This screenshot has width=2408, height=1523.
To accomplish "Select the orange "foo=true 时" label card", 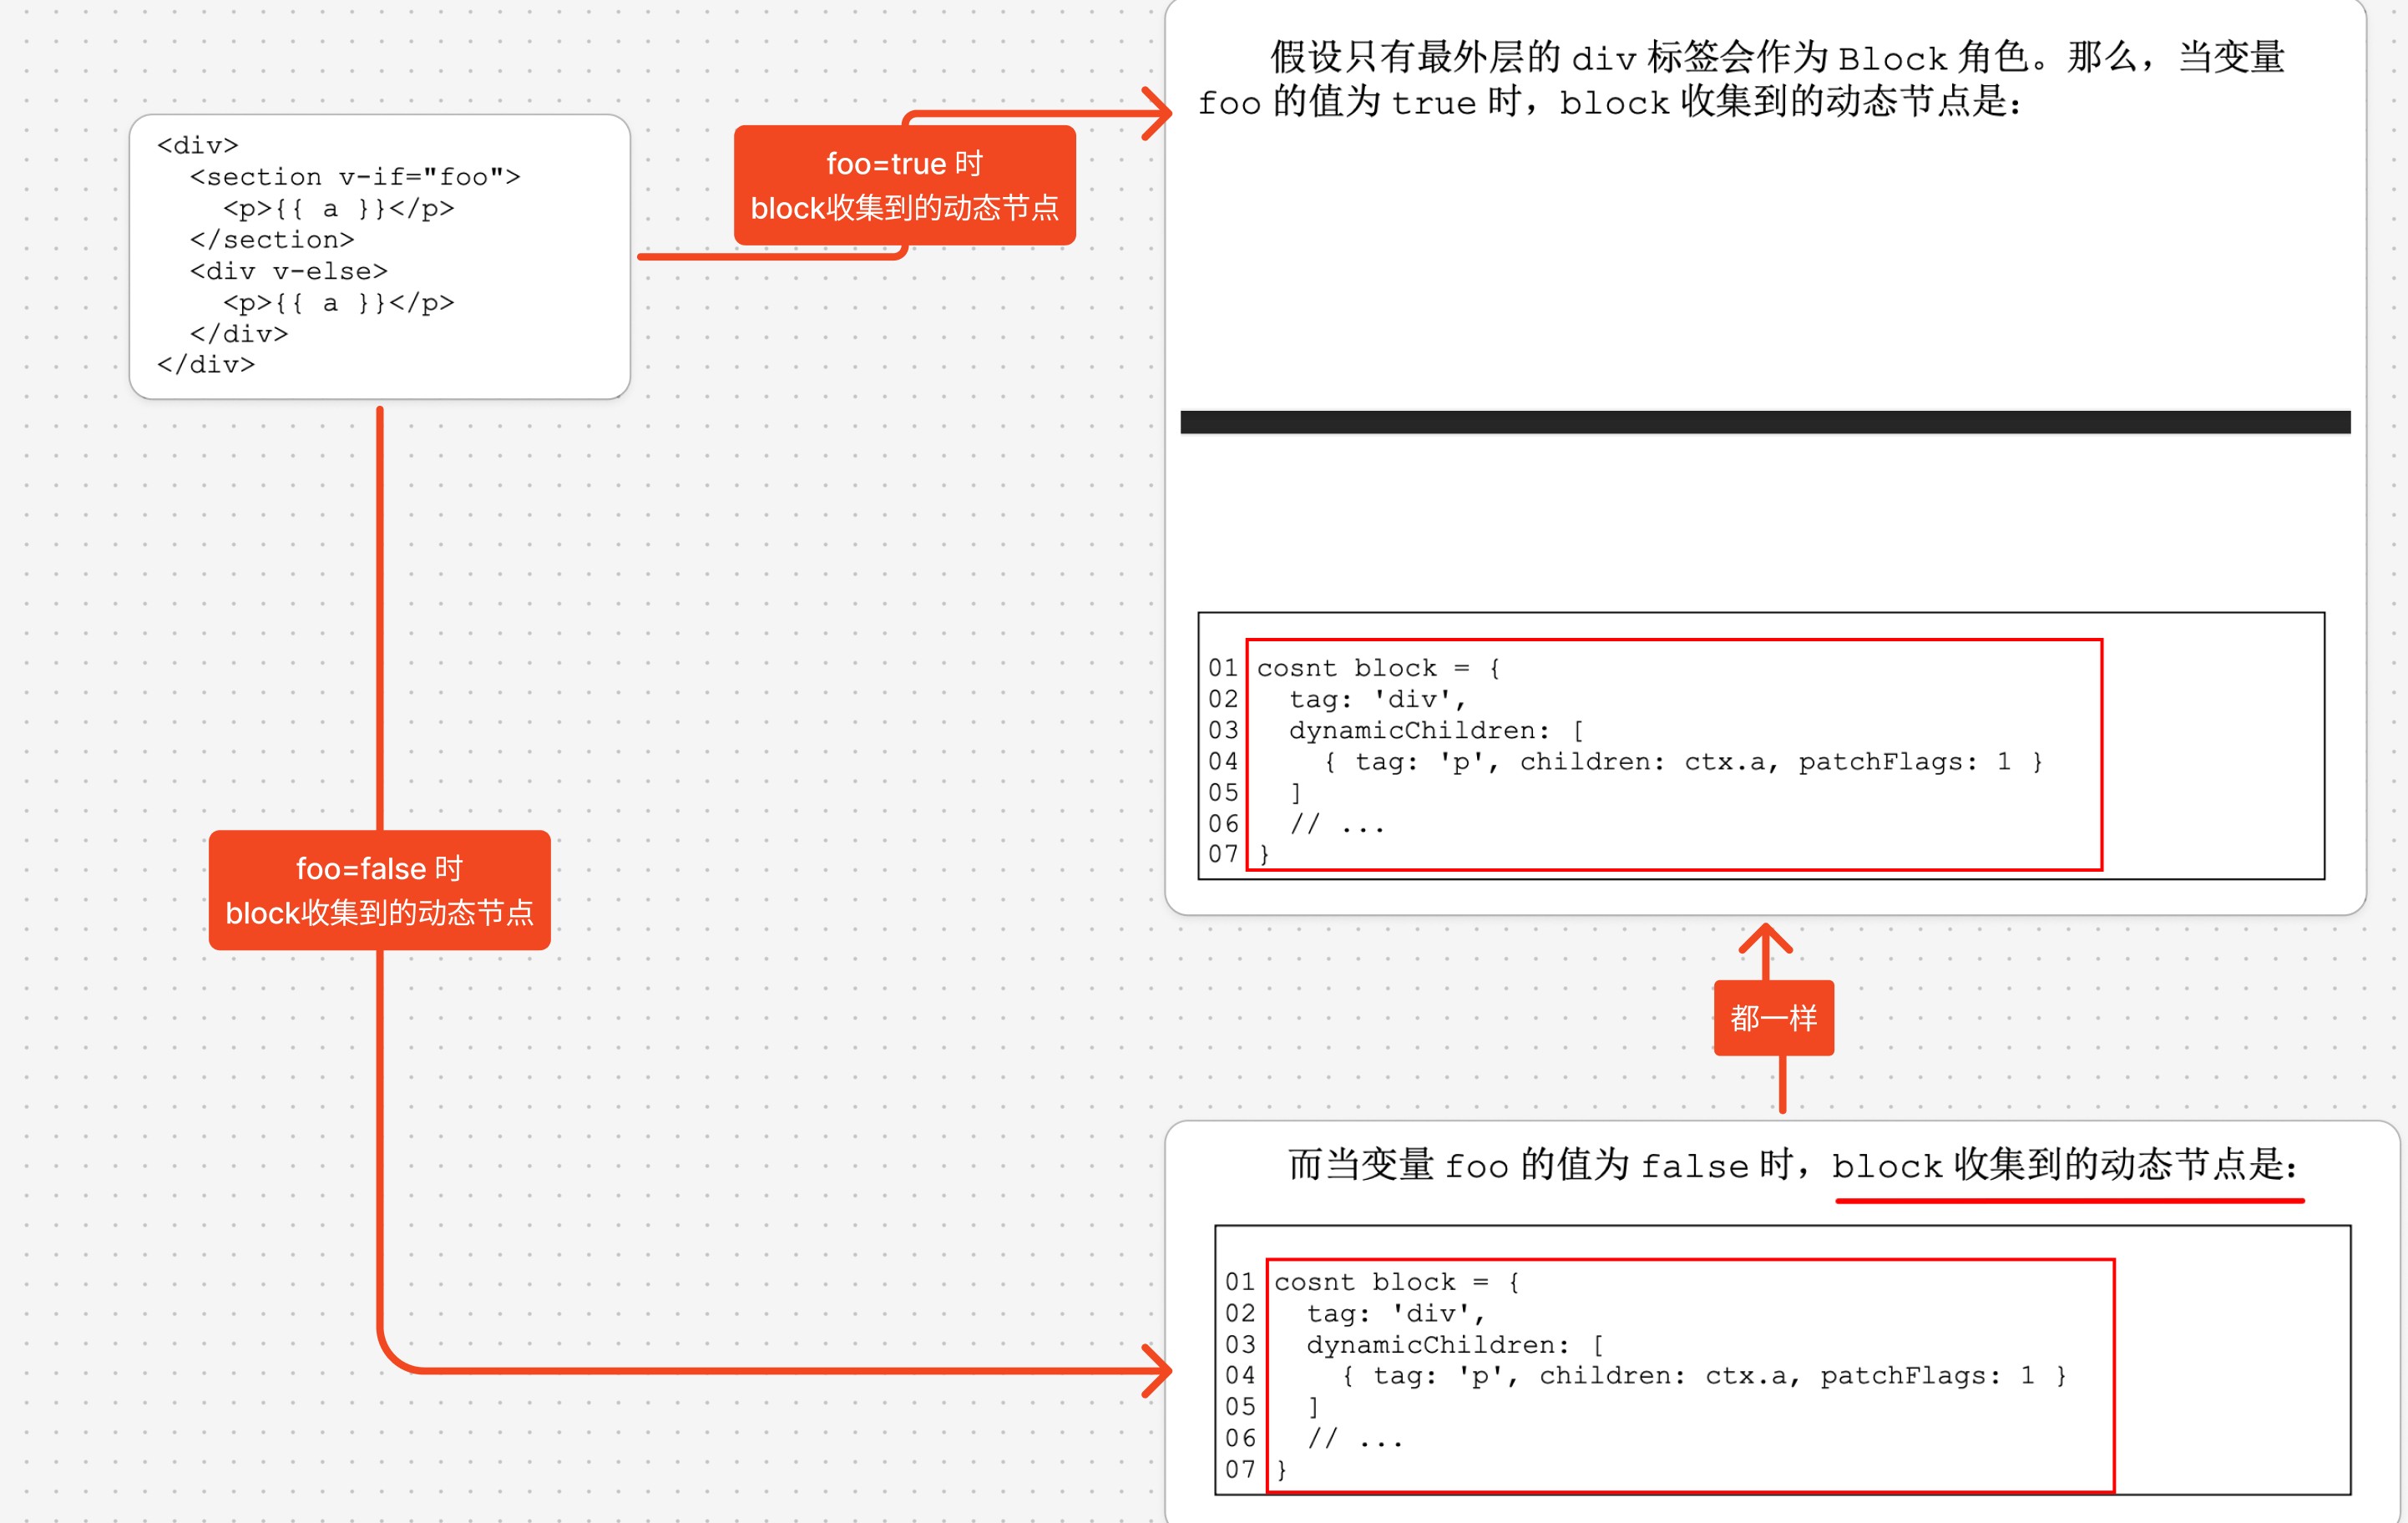I will tap(904, 185).
